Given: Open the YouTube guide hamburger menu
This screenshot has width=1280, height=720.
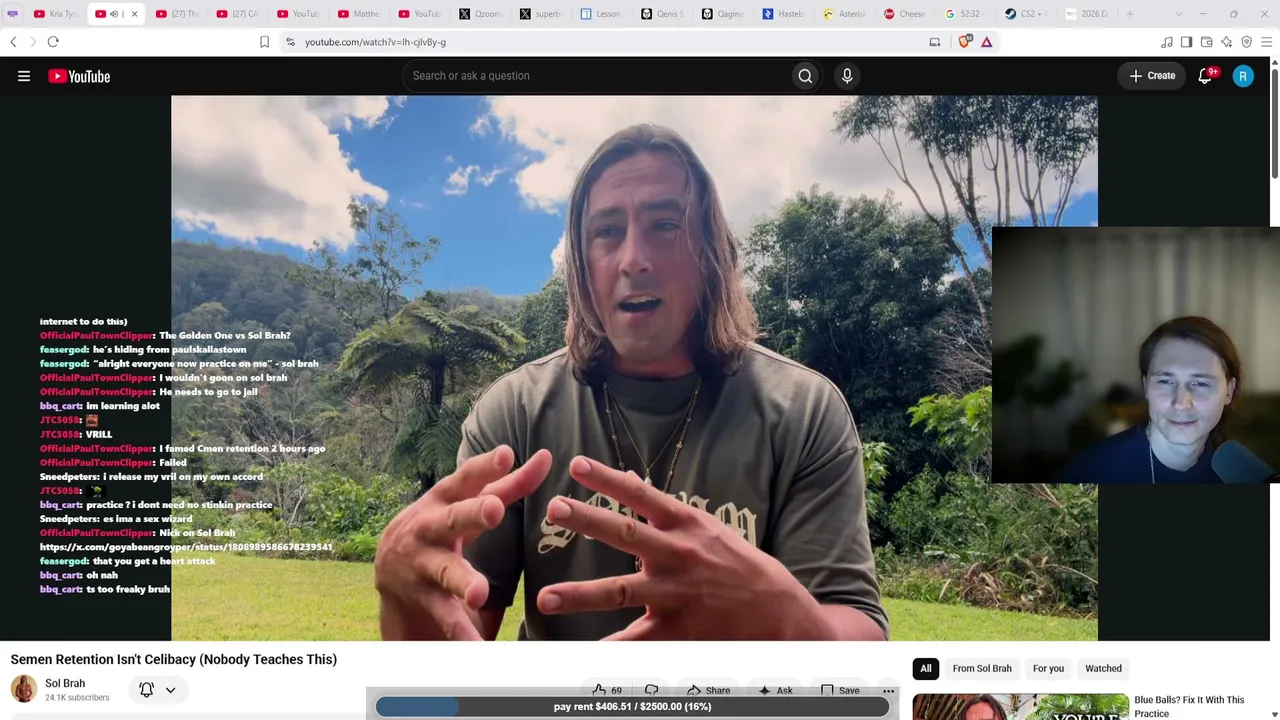Looking at the screenshot, I should 24,76.
